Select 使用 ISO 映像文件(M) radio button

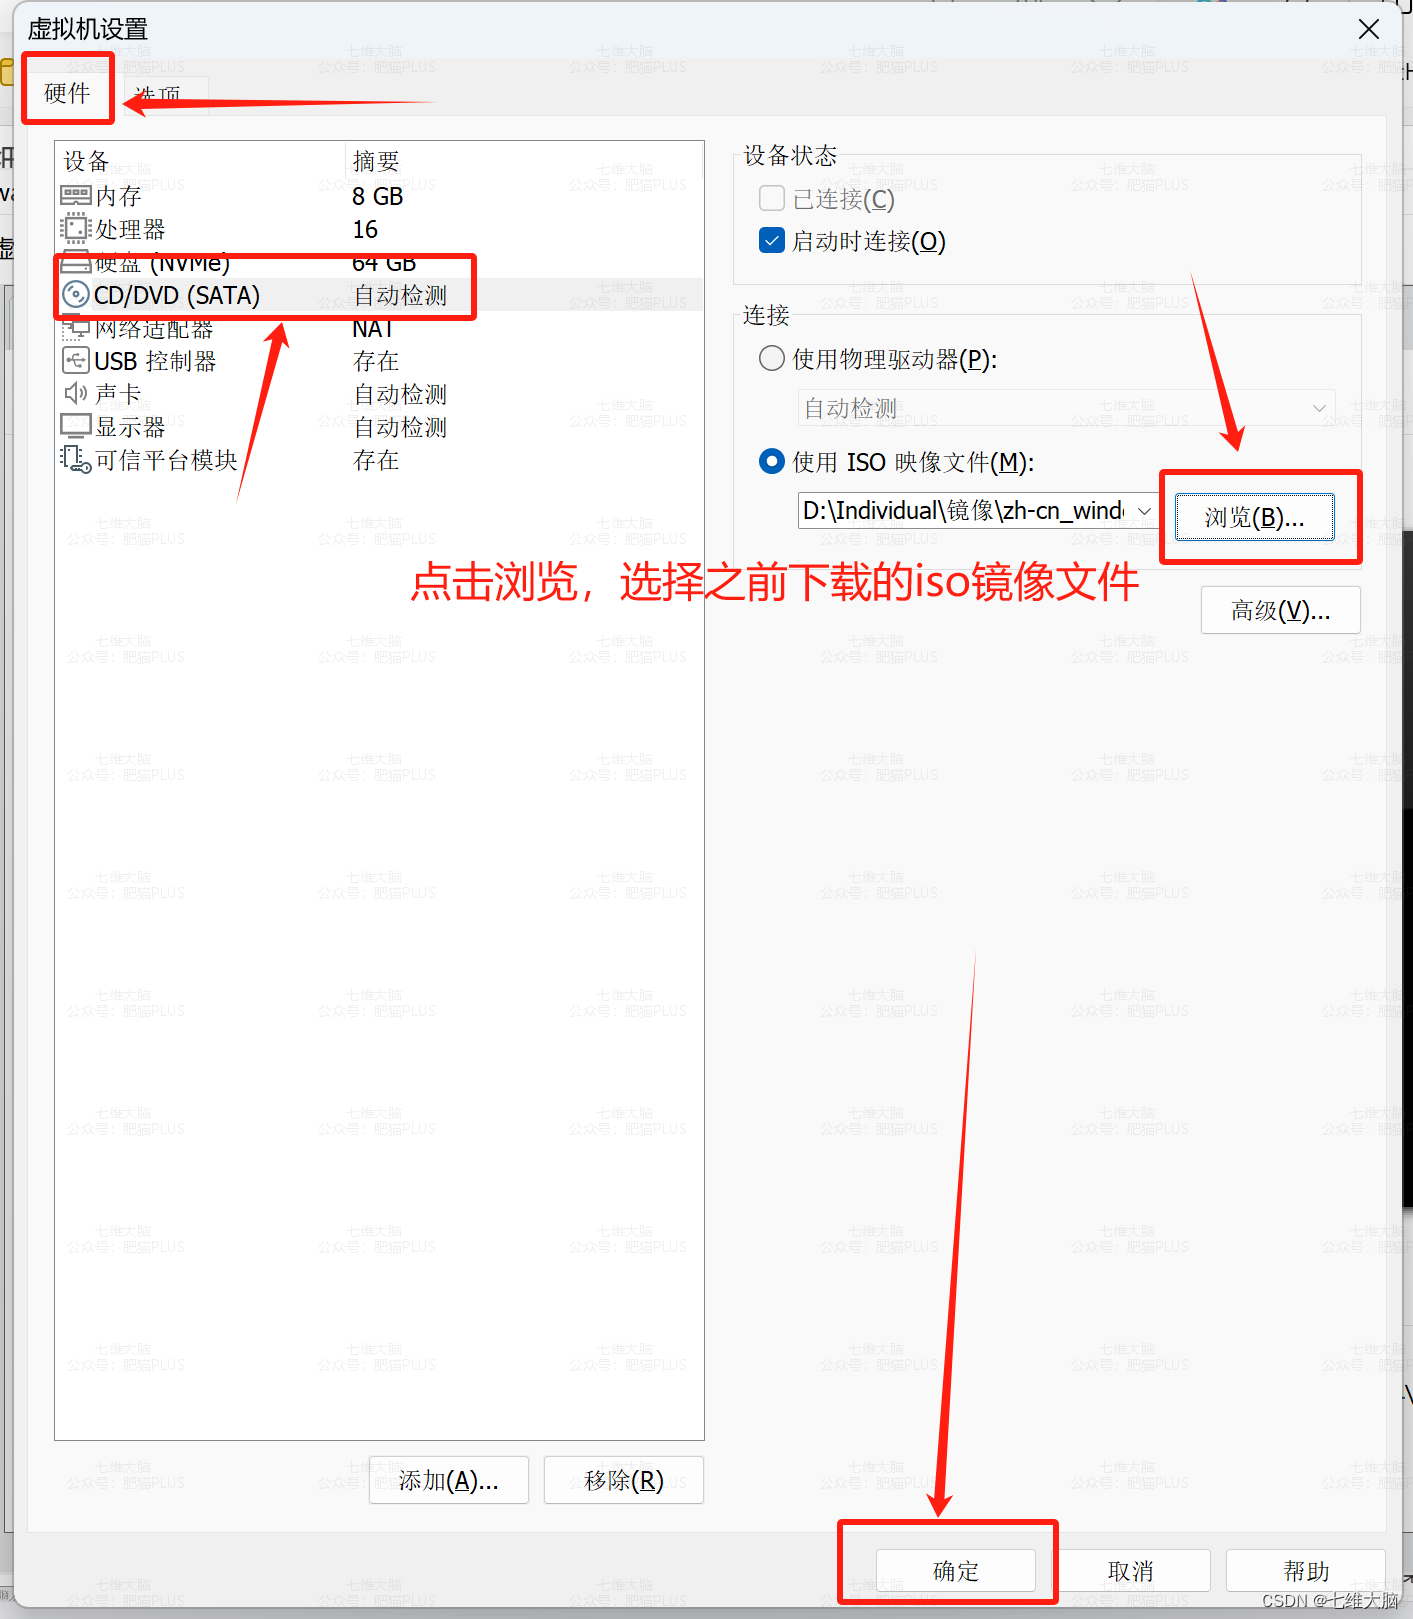pos(771,461)
